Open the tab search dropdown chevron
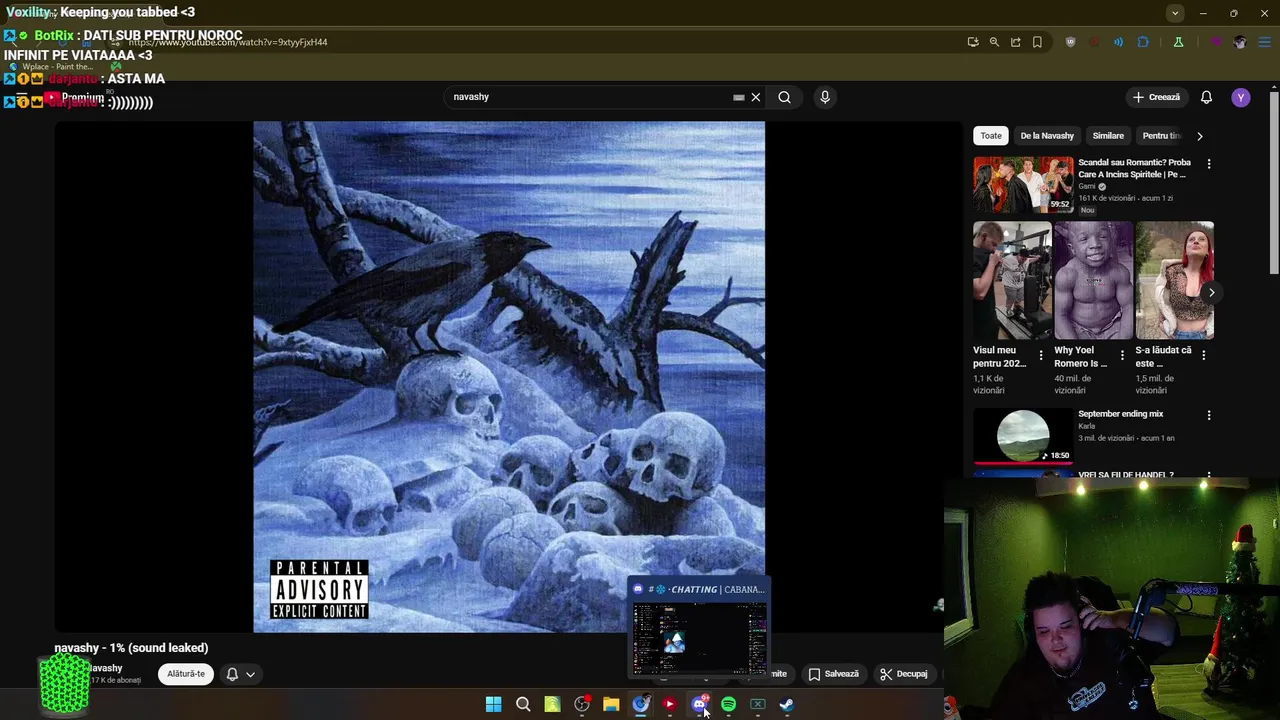Image resolution: width=1280 pixels, height=720 pixels. click(1175, 13)
